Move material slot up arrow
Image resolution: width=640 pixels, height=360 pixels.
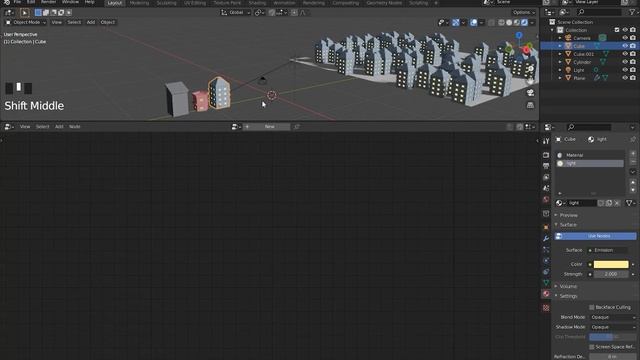[x=633, y=182]
